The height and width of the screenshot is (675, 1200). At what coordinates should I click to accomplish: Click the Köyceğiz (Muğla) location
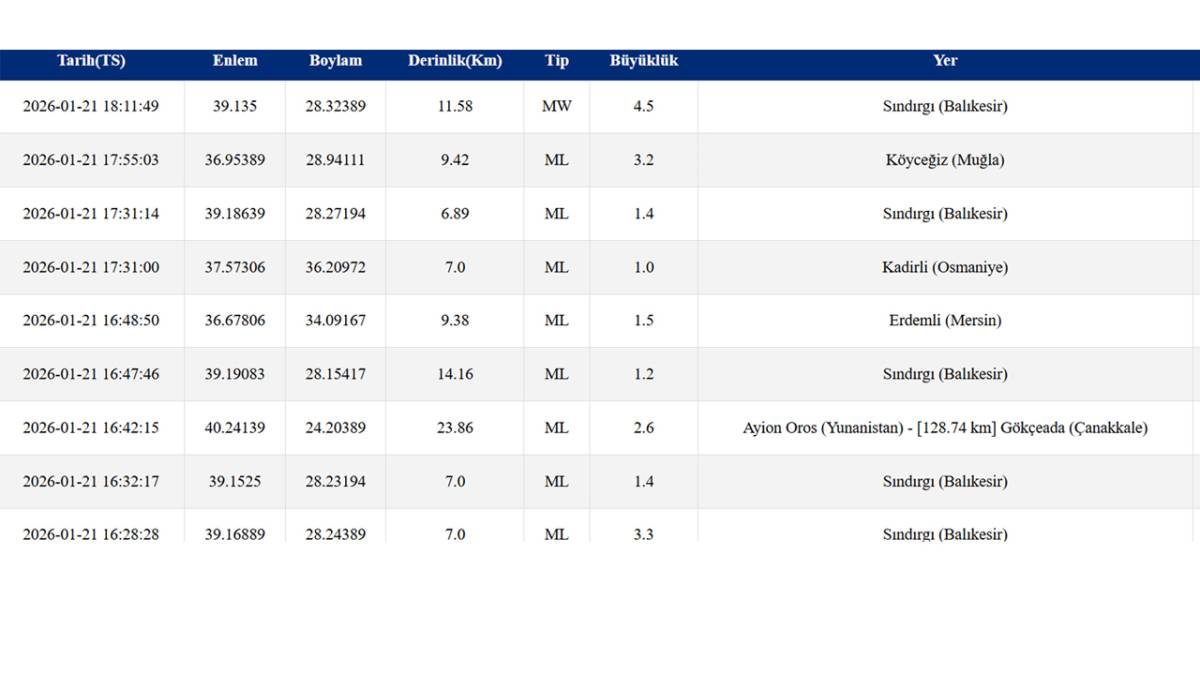945,160
